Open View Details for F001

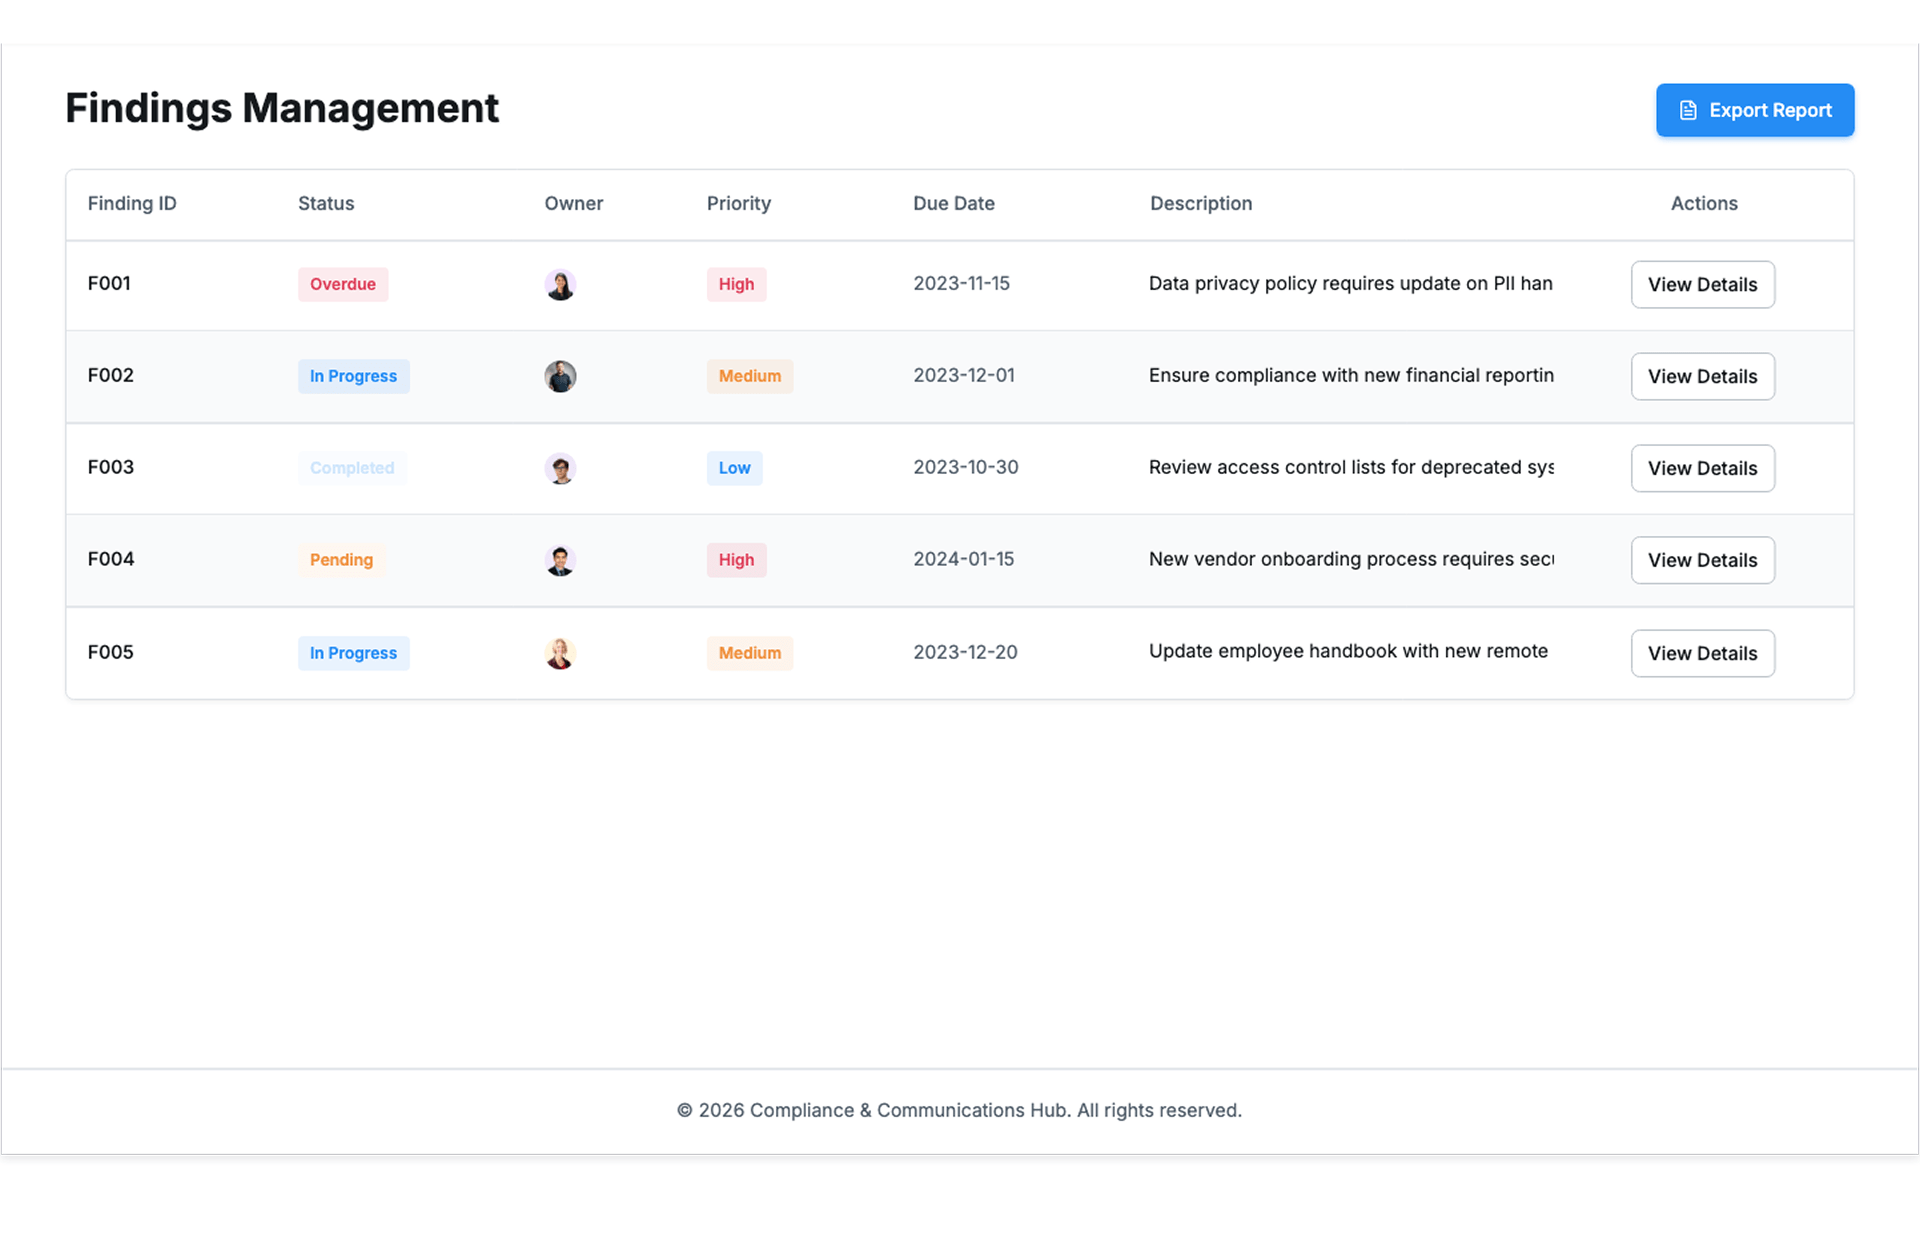[x=1702, y=285]
